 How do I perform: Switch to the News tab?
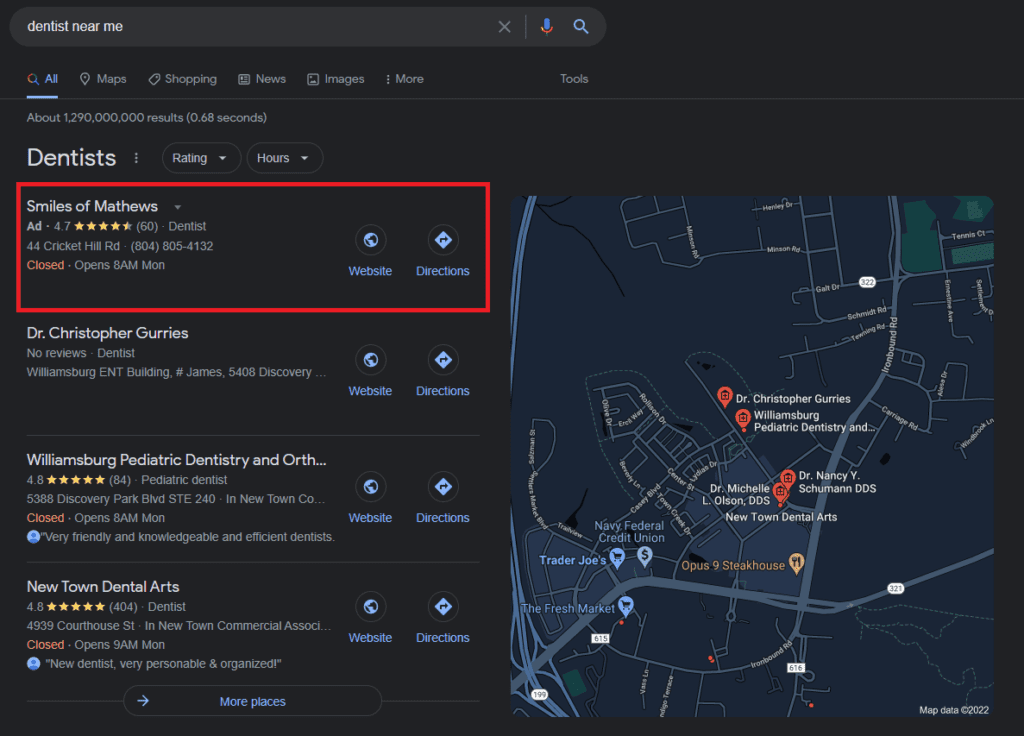point(262,79)
